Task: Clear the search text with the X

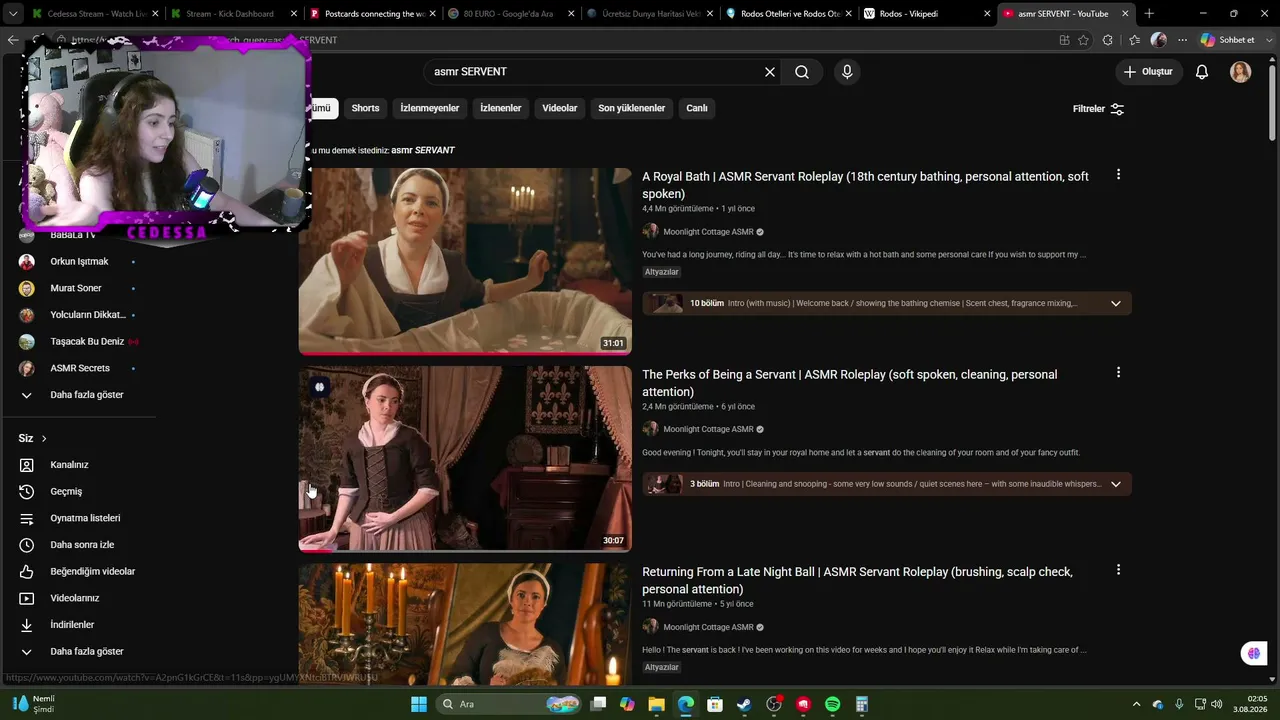Action: pos(770,72)
